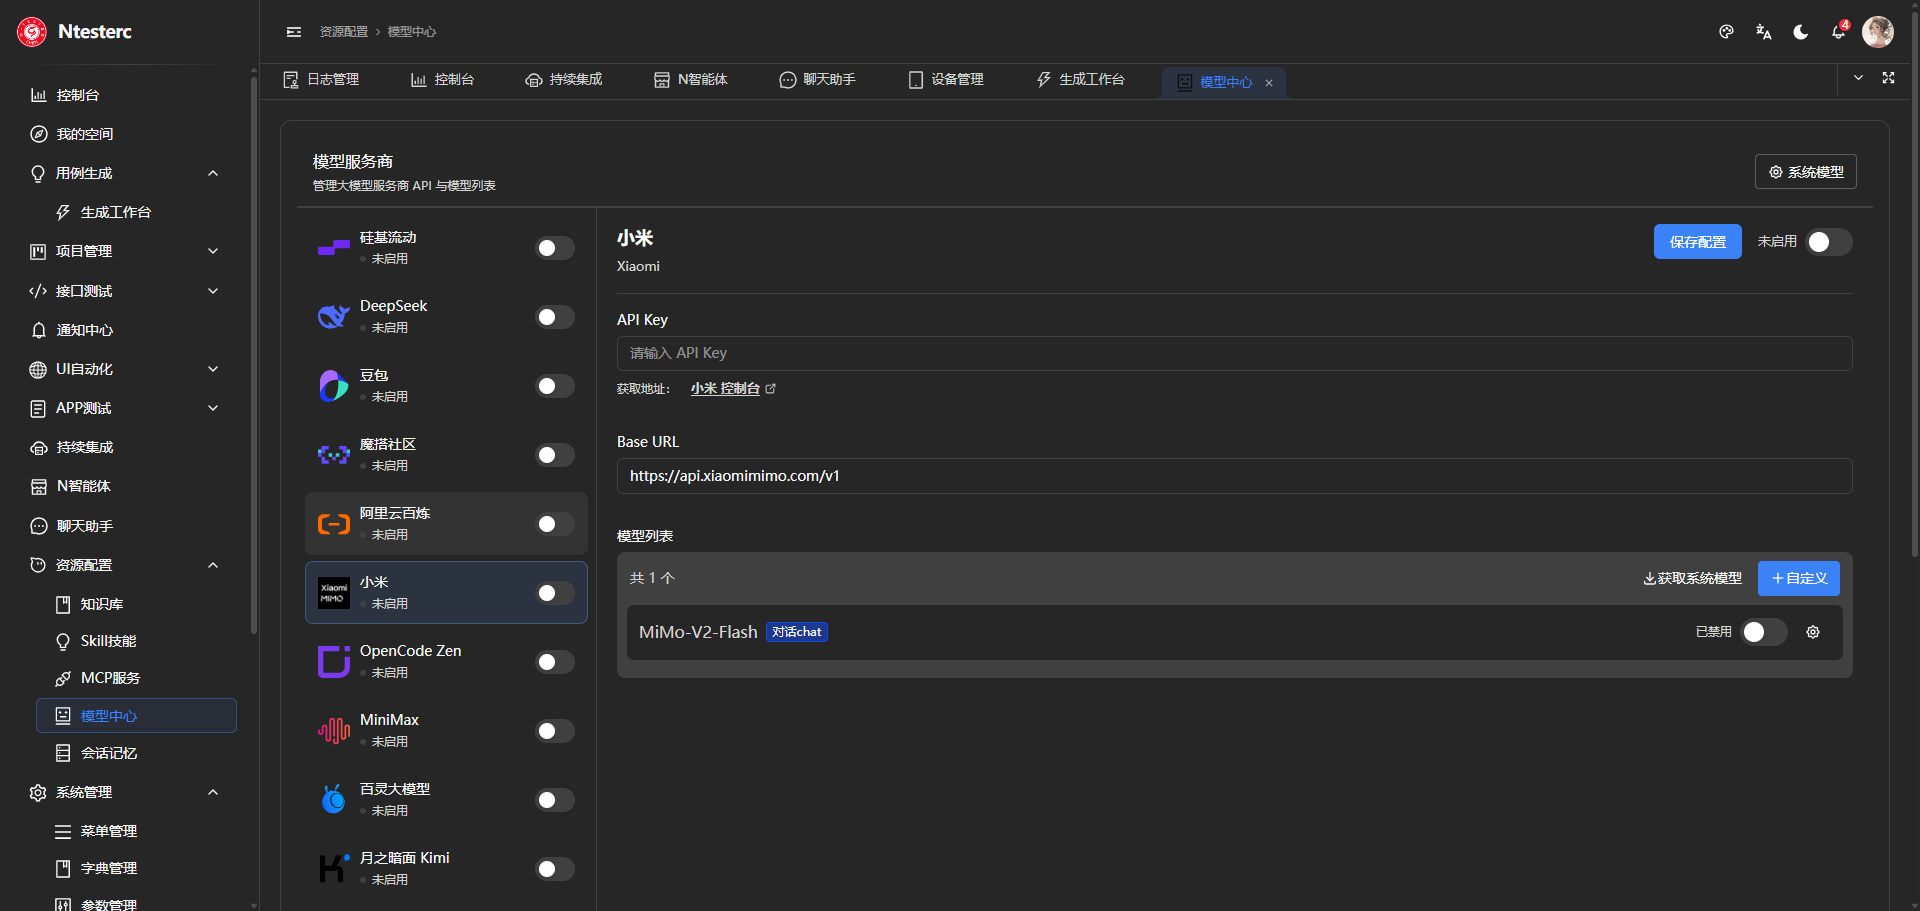Click the sidebar collapse menu icon

click(294, 32)
